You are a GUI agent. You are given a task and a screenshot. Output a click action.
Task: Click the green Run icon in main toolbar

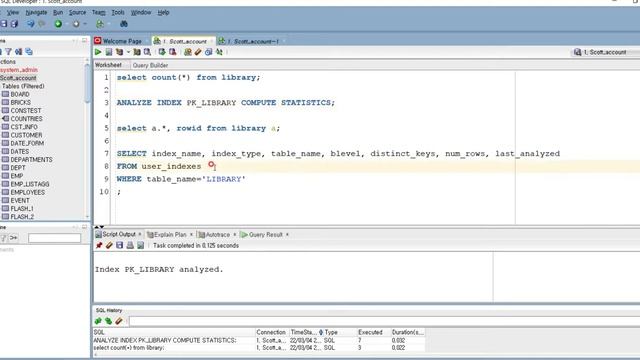click(x=58, y=24)
